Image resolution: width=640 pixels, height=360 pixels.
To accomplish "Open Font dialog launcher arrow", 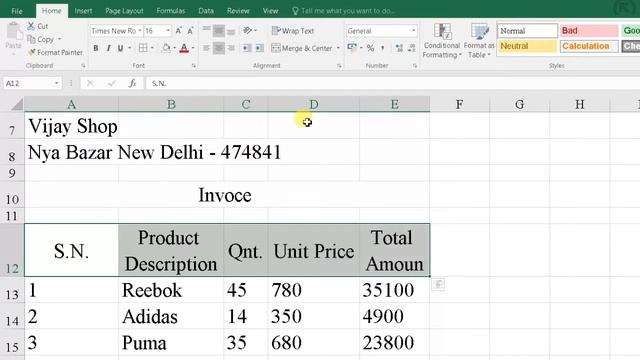I will (x=194, y=66).
